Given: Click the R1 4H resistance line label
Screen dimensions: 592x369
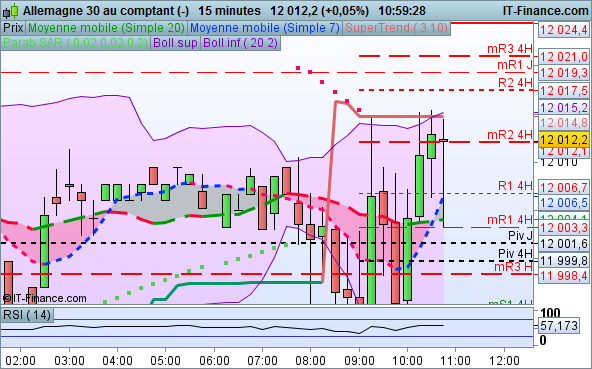Looking at the screenshot, I should click(515, 186).
